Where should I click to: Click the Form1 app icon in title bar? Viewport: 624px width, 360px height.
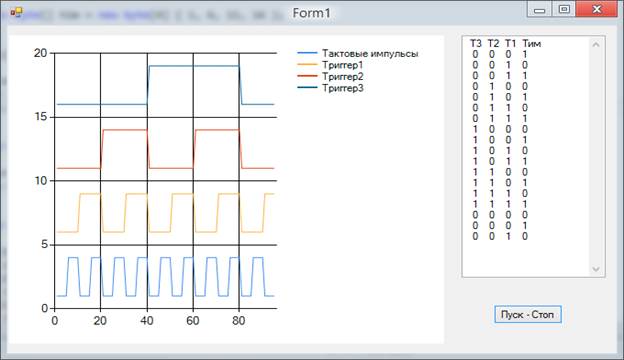click(x=16, y=12)
